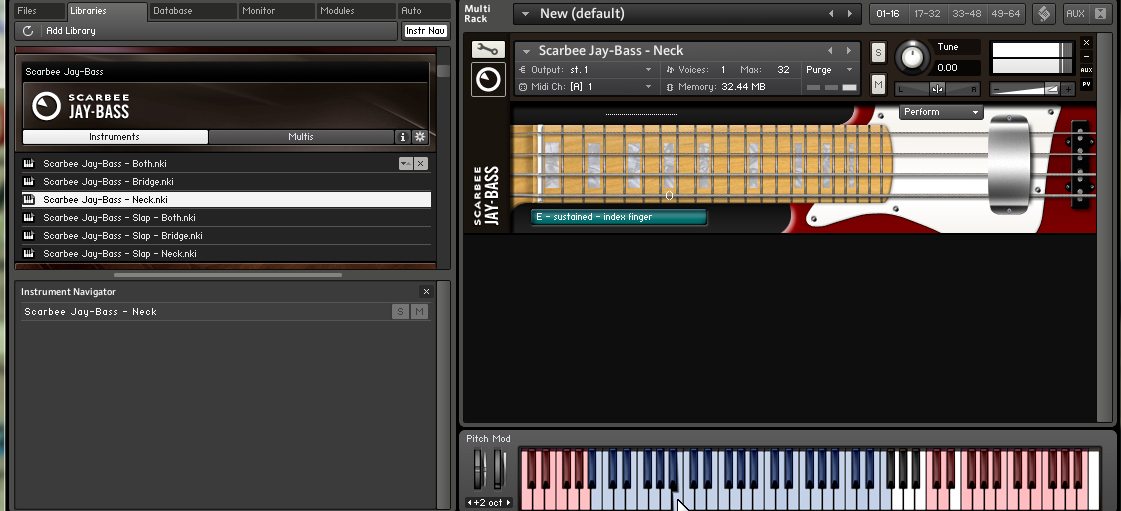The height and width of the screenshot is (511, 1121).
Task: Click the sort arrows icon in the Both.nki row
Action: pos(405,164)
